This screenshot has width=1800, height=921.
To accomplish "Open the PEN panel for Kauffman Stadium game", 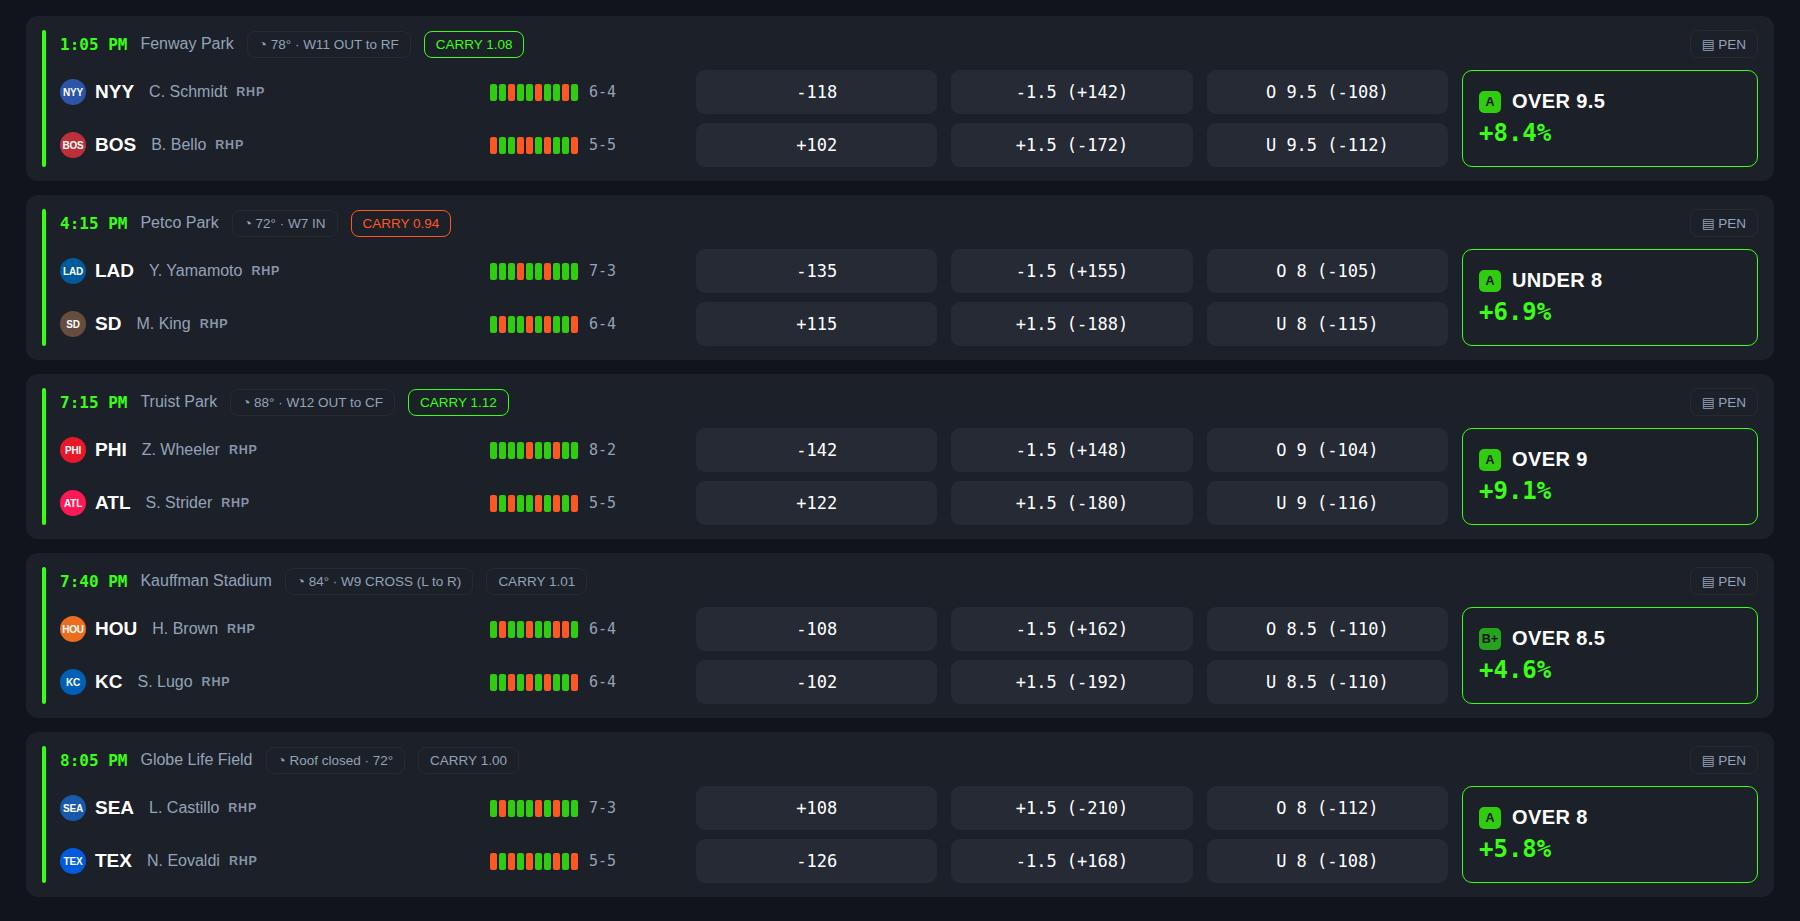I will coord(1724,582).
